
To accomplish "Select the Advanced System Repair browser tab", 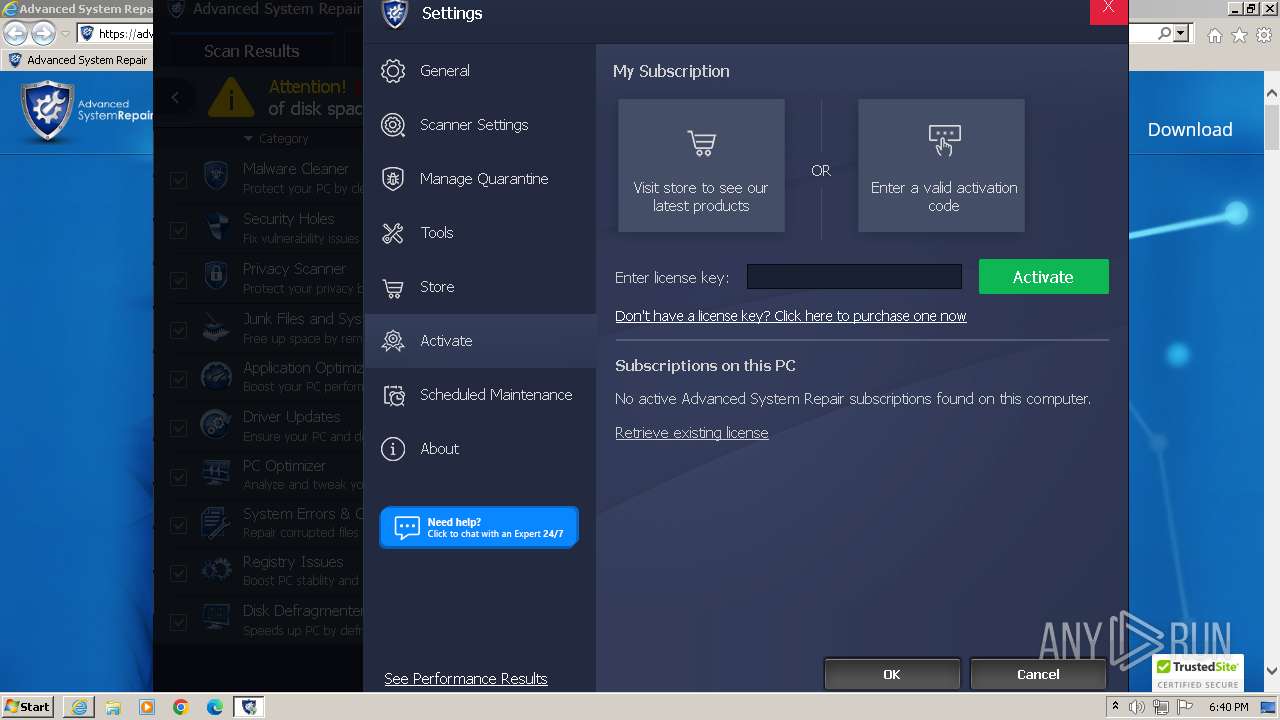I will (x=78, y=60).
